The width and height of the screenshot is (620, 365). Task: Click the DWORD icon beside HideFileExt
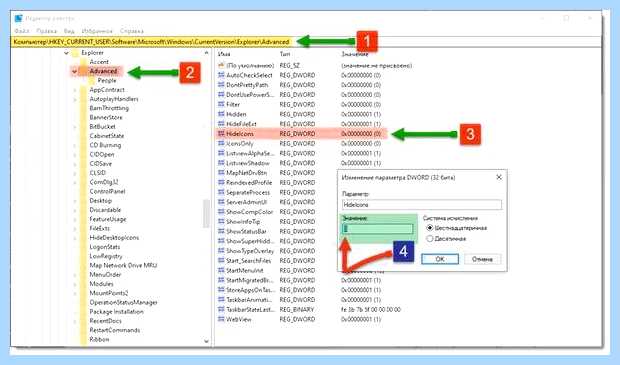221,124
